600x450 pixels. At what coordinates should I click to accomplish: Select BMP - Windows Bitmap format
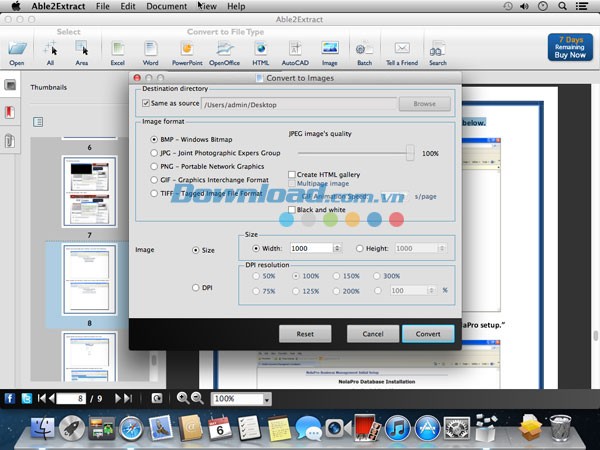coord(154,139)
